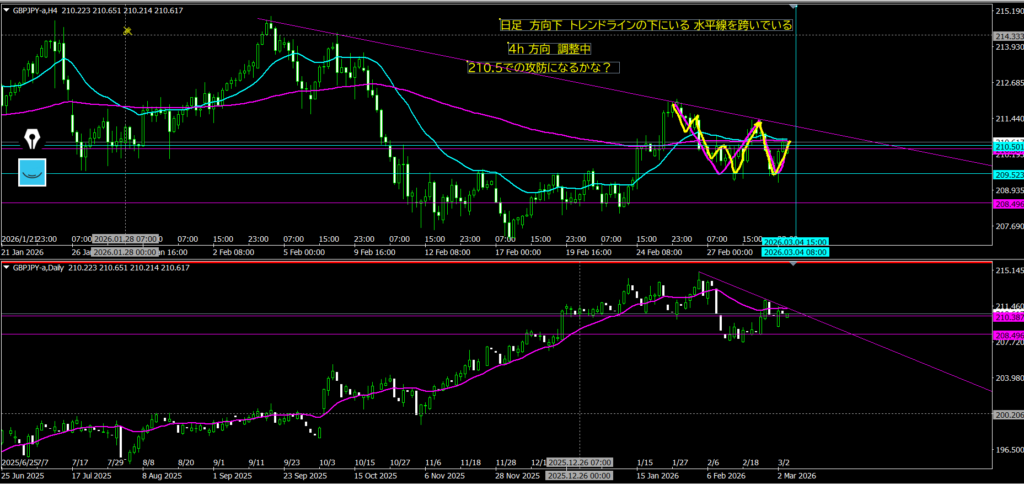Image resolution: width=1024 pixels, height=484 pixels.
Task: Click the cyan 209.523 price label
Action: point(1007,173)
